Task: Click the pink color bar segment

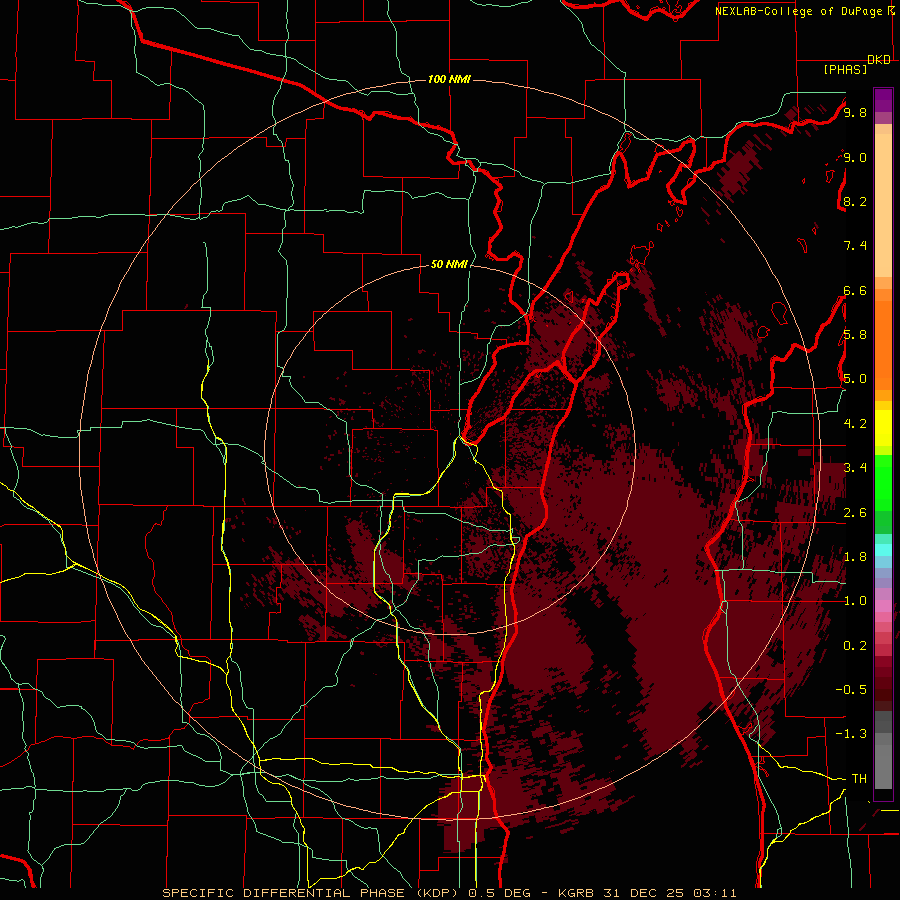Action: click(x=883, y=606)
